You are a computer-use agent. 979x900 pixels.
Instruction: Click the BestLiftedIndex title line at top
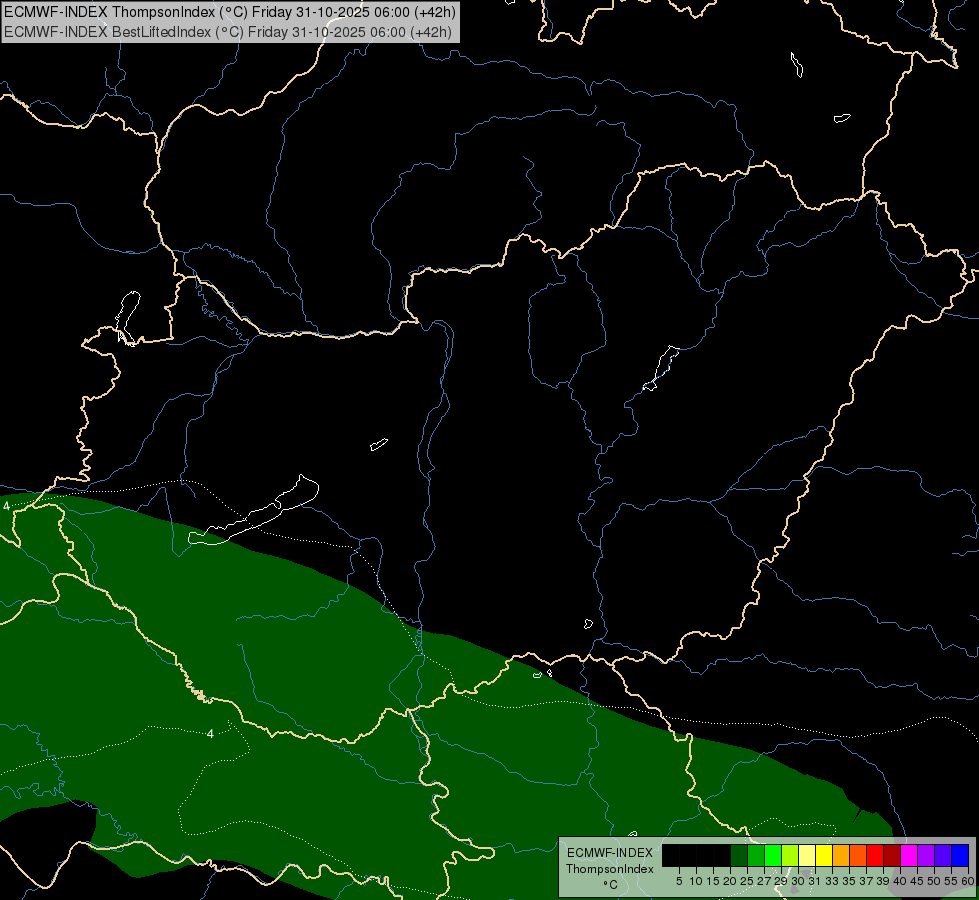228,32
